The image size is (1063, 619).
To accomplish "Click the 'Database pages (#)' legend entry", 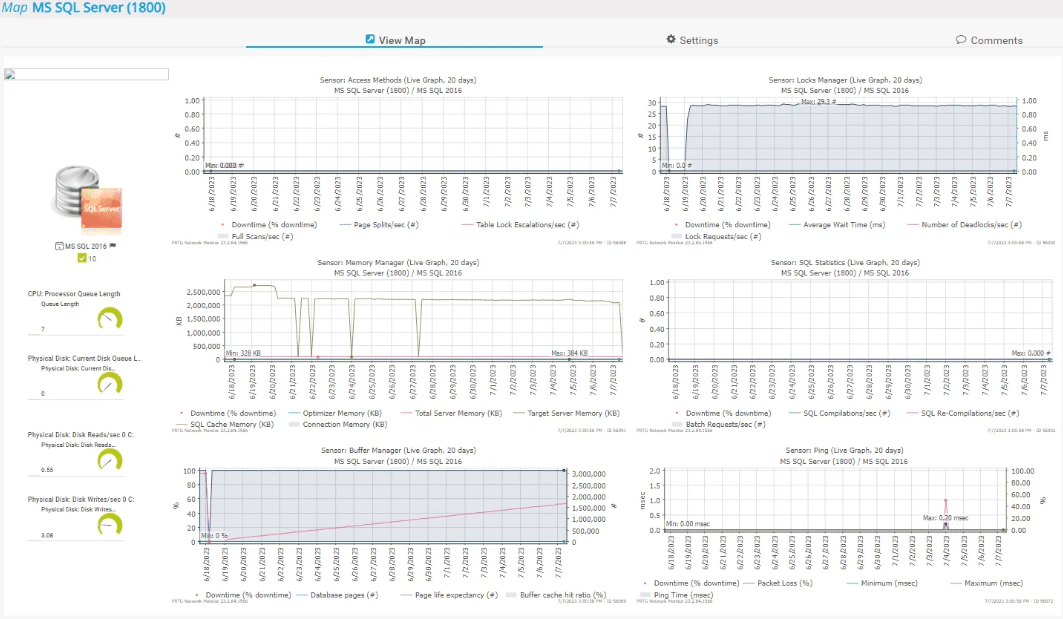I will 337,595.
